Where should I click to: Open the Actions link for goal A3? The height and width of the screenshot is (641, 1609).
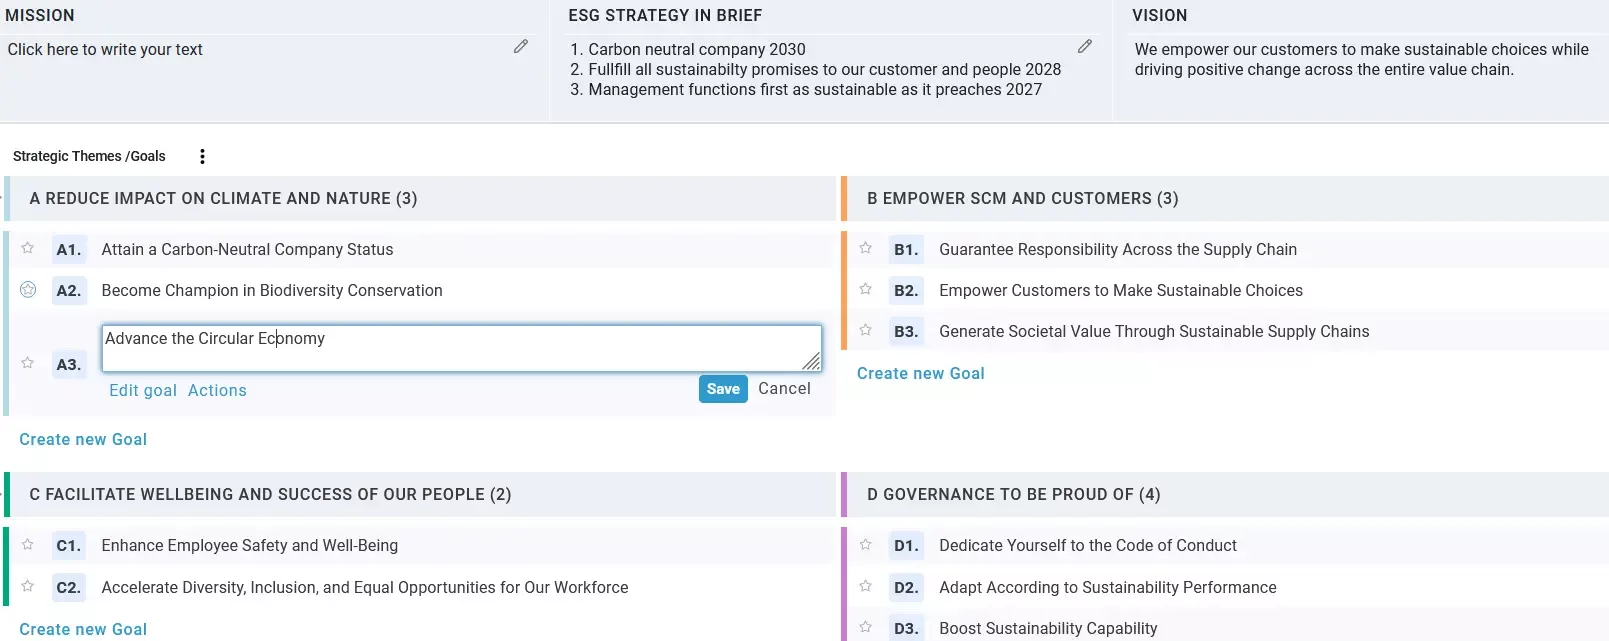pos(217,391)
